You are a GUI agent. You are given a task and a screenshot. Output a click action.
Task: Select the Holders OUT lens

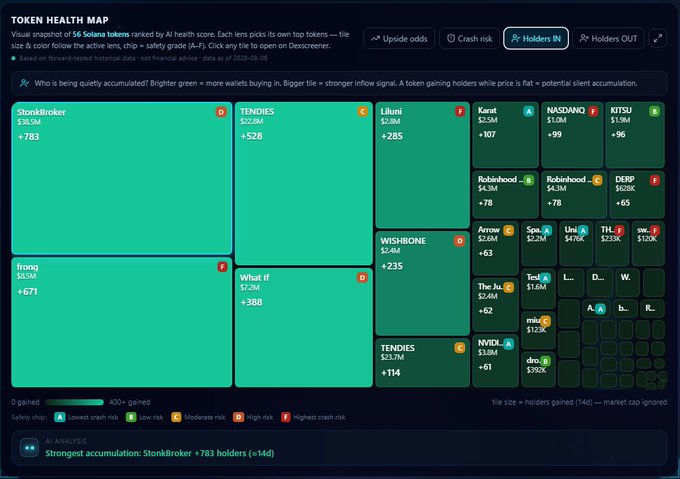[x=608, y=39]
